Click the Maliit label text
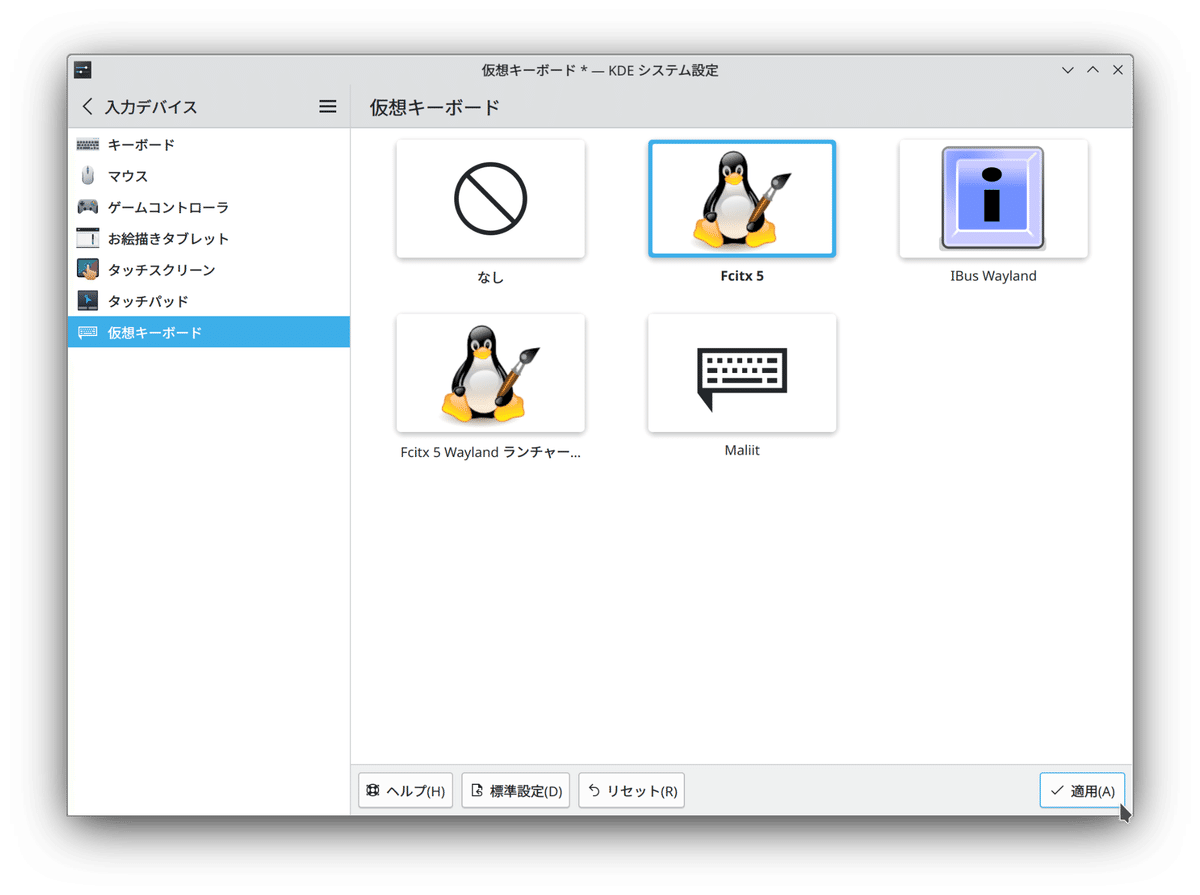This screenshot has height=895, width=1200. coord(742,451)
